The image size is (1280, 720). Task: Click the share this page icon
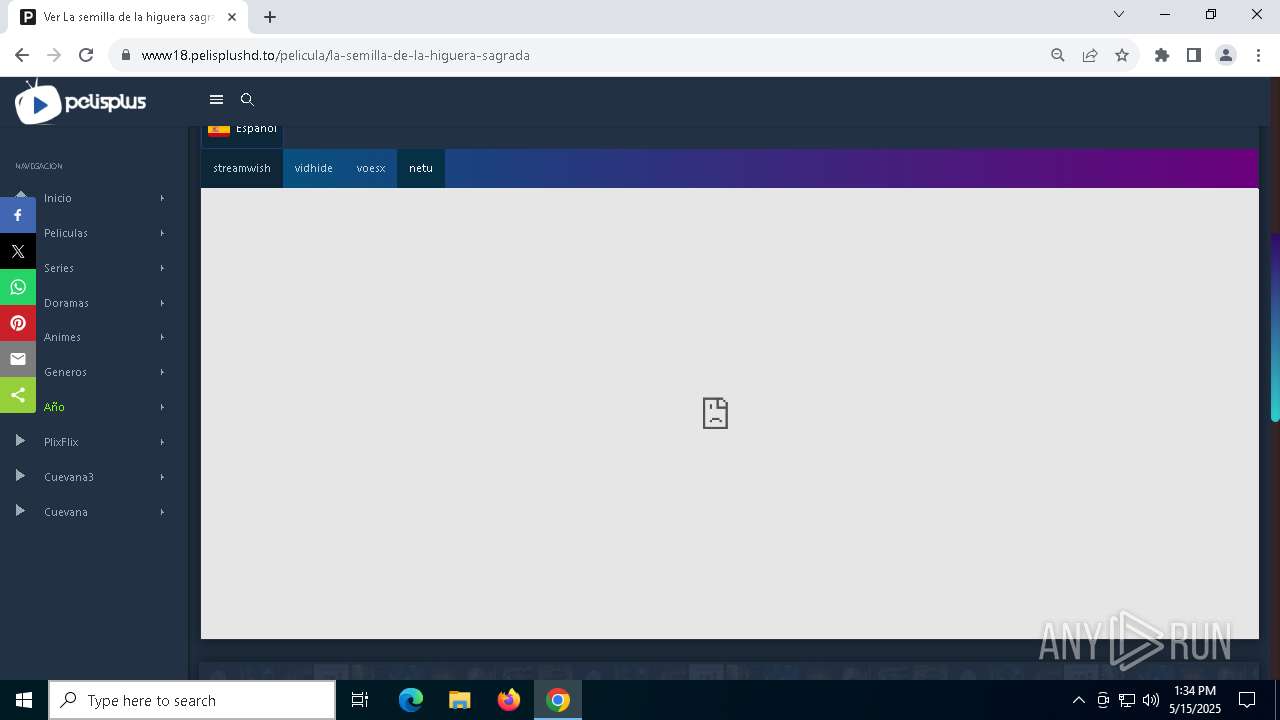[1090, 55]
